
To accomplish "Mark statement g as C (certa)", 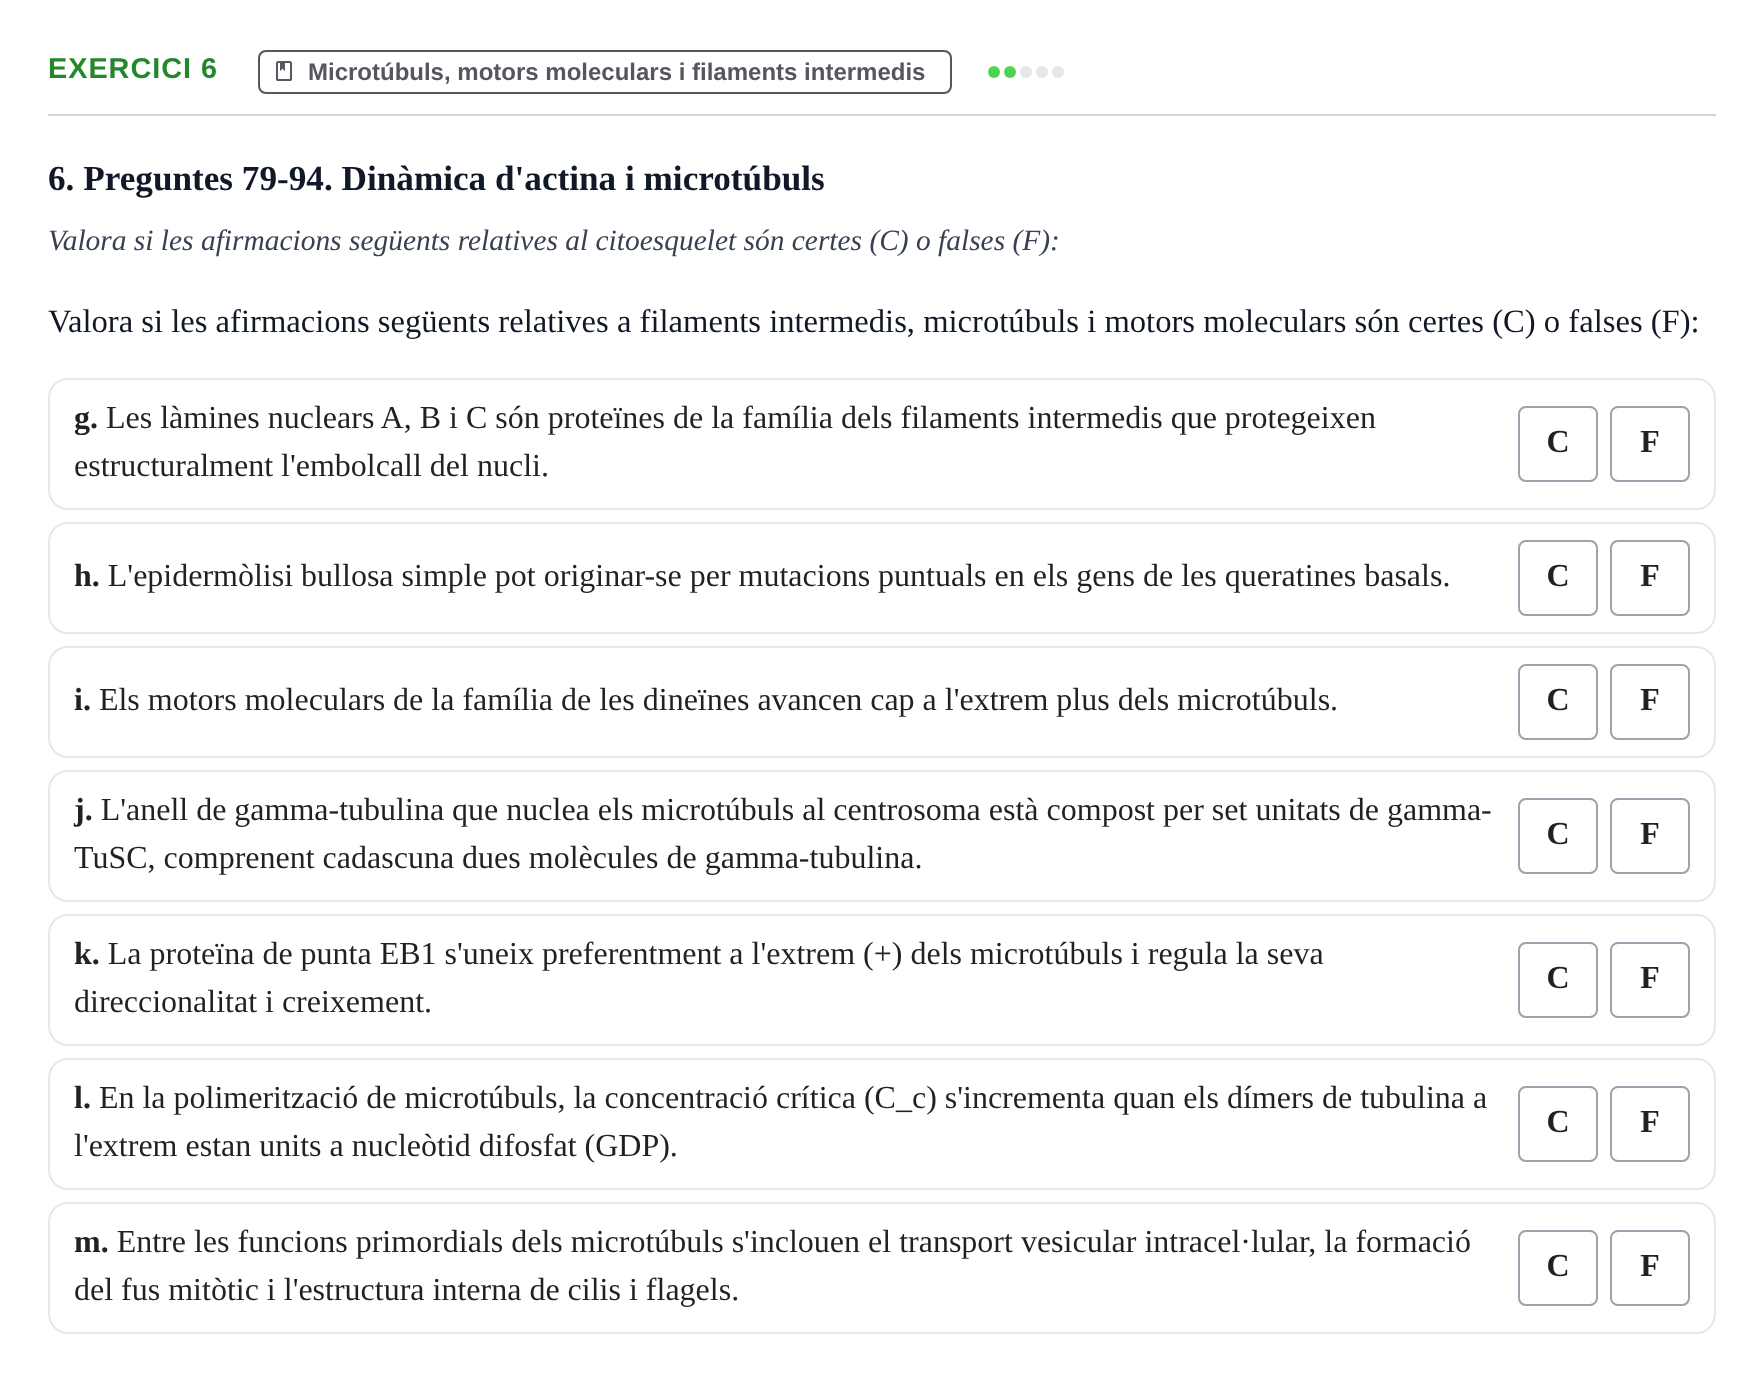I will 1557,443.
